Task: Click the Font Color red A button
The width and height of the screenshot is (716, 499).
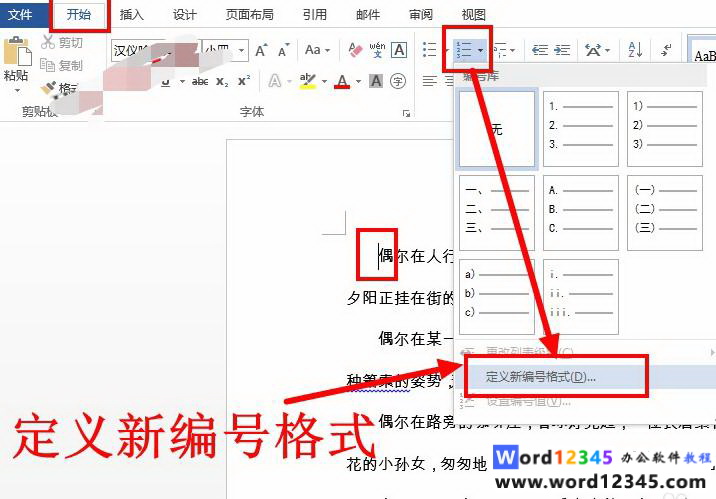Action: [342, 81]
